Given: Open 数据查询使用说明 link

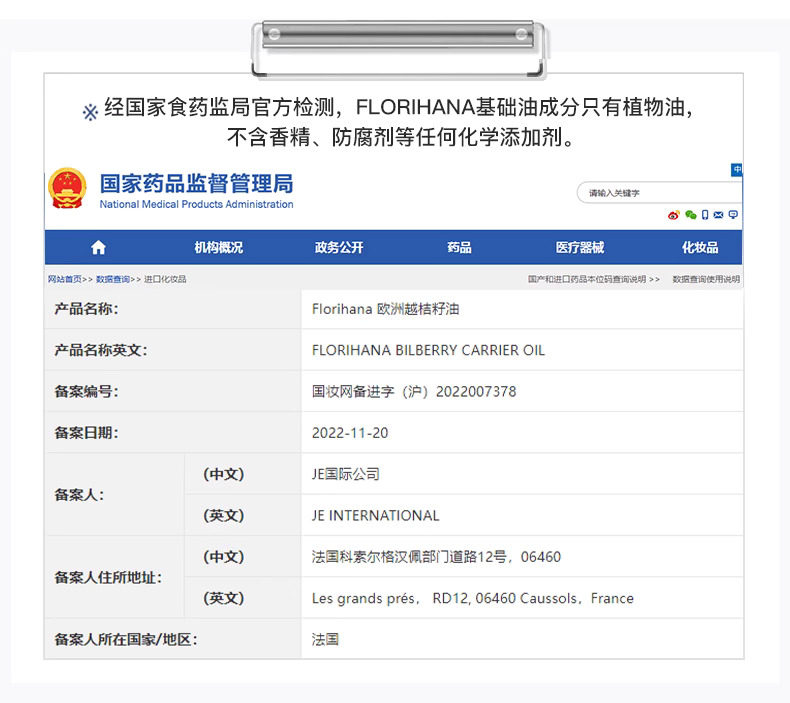Looking at the screenshot, I should pos(706,279).
